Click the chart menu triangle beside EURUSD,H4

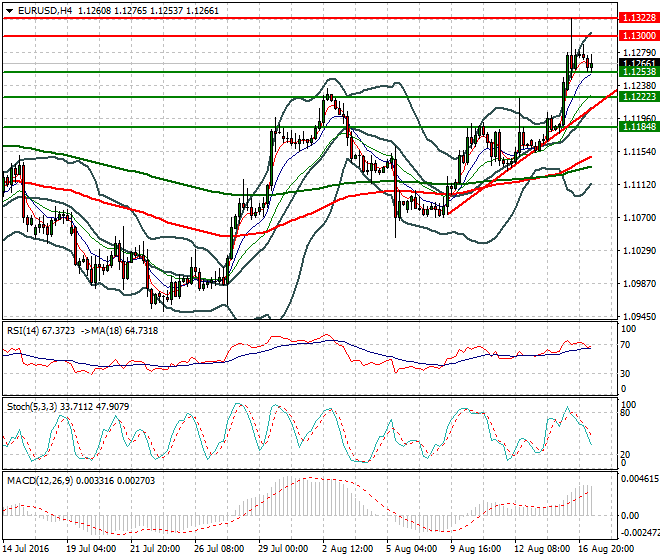[9, 11]
